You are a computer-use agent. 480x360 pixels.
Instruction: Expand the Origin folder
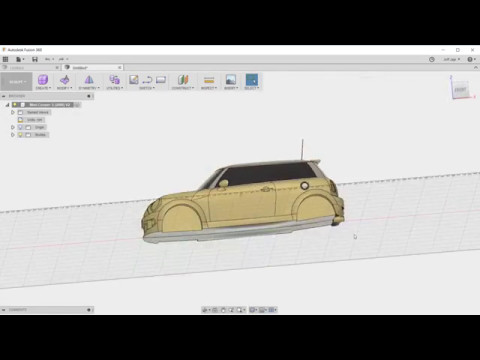tap(13, 127)
